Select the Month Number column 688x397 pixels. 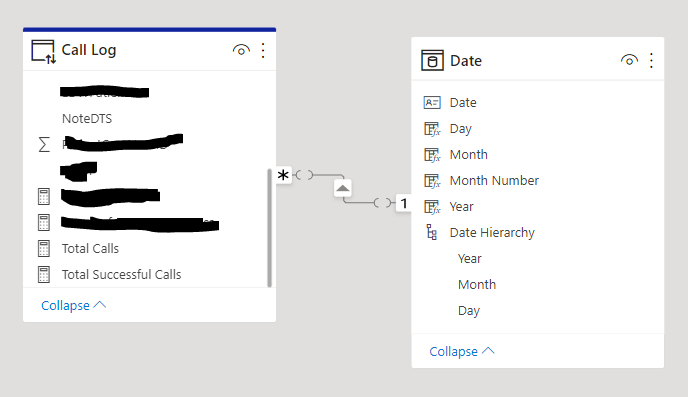(x=494, y=180)
